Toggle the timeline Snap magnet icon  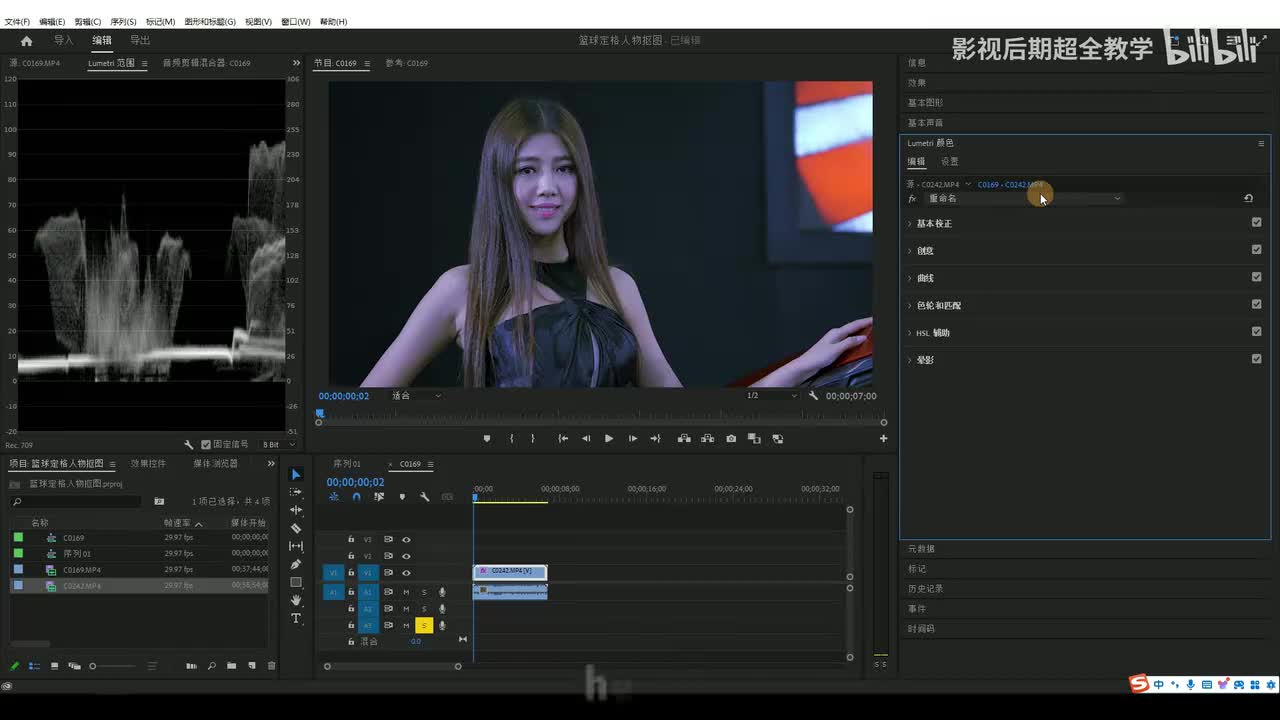(356, 497)
